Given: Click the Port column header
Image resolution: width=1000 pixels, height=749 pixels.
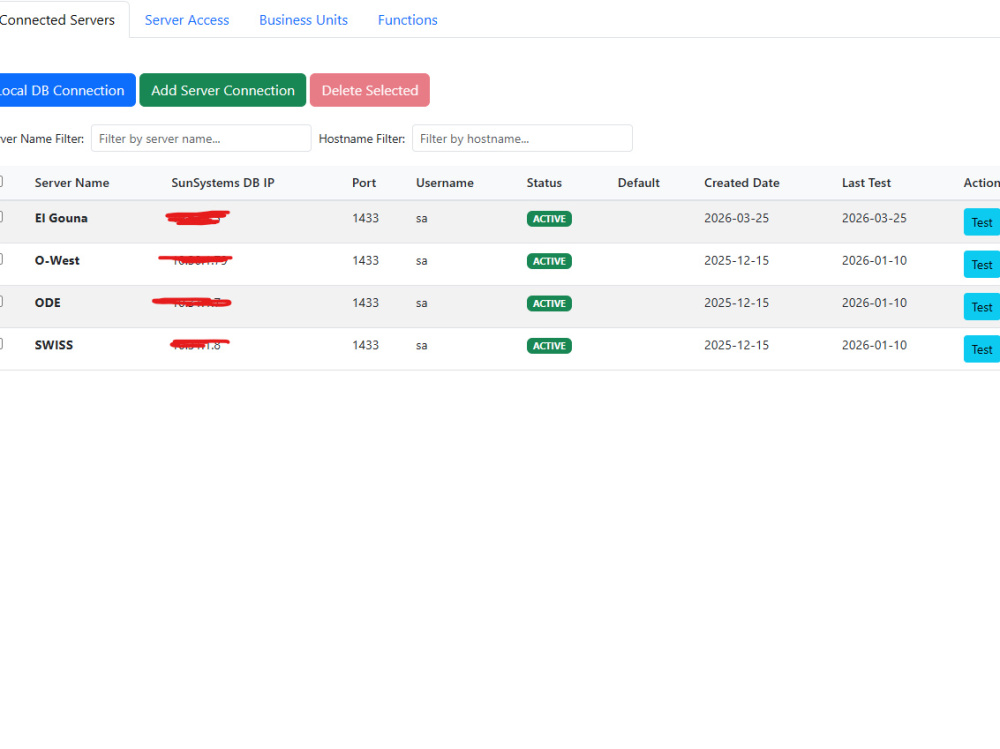Looking at the screenshot, I should tap(364, 182).
